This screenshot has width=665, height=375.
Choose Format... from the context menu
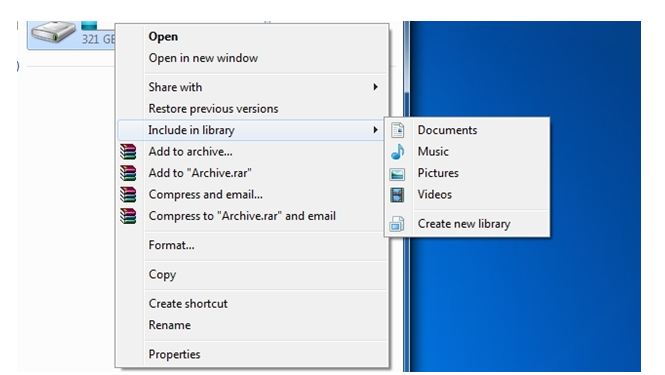pos(171,245)
